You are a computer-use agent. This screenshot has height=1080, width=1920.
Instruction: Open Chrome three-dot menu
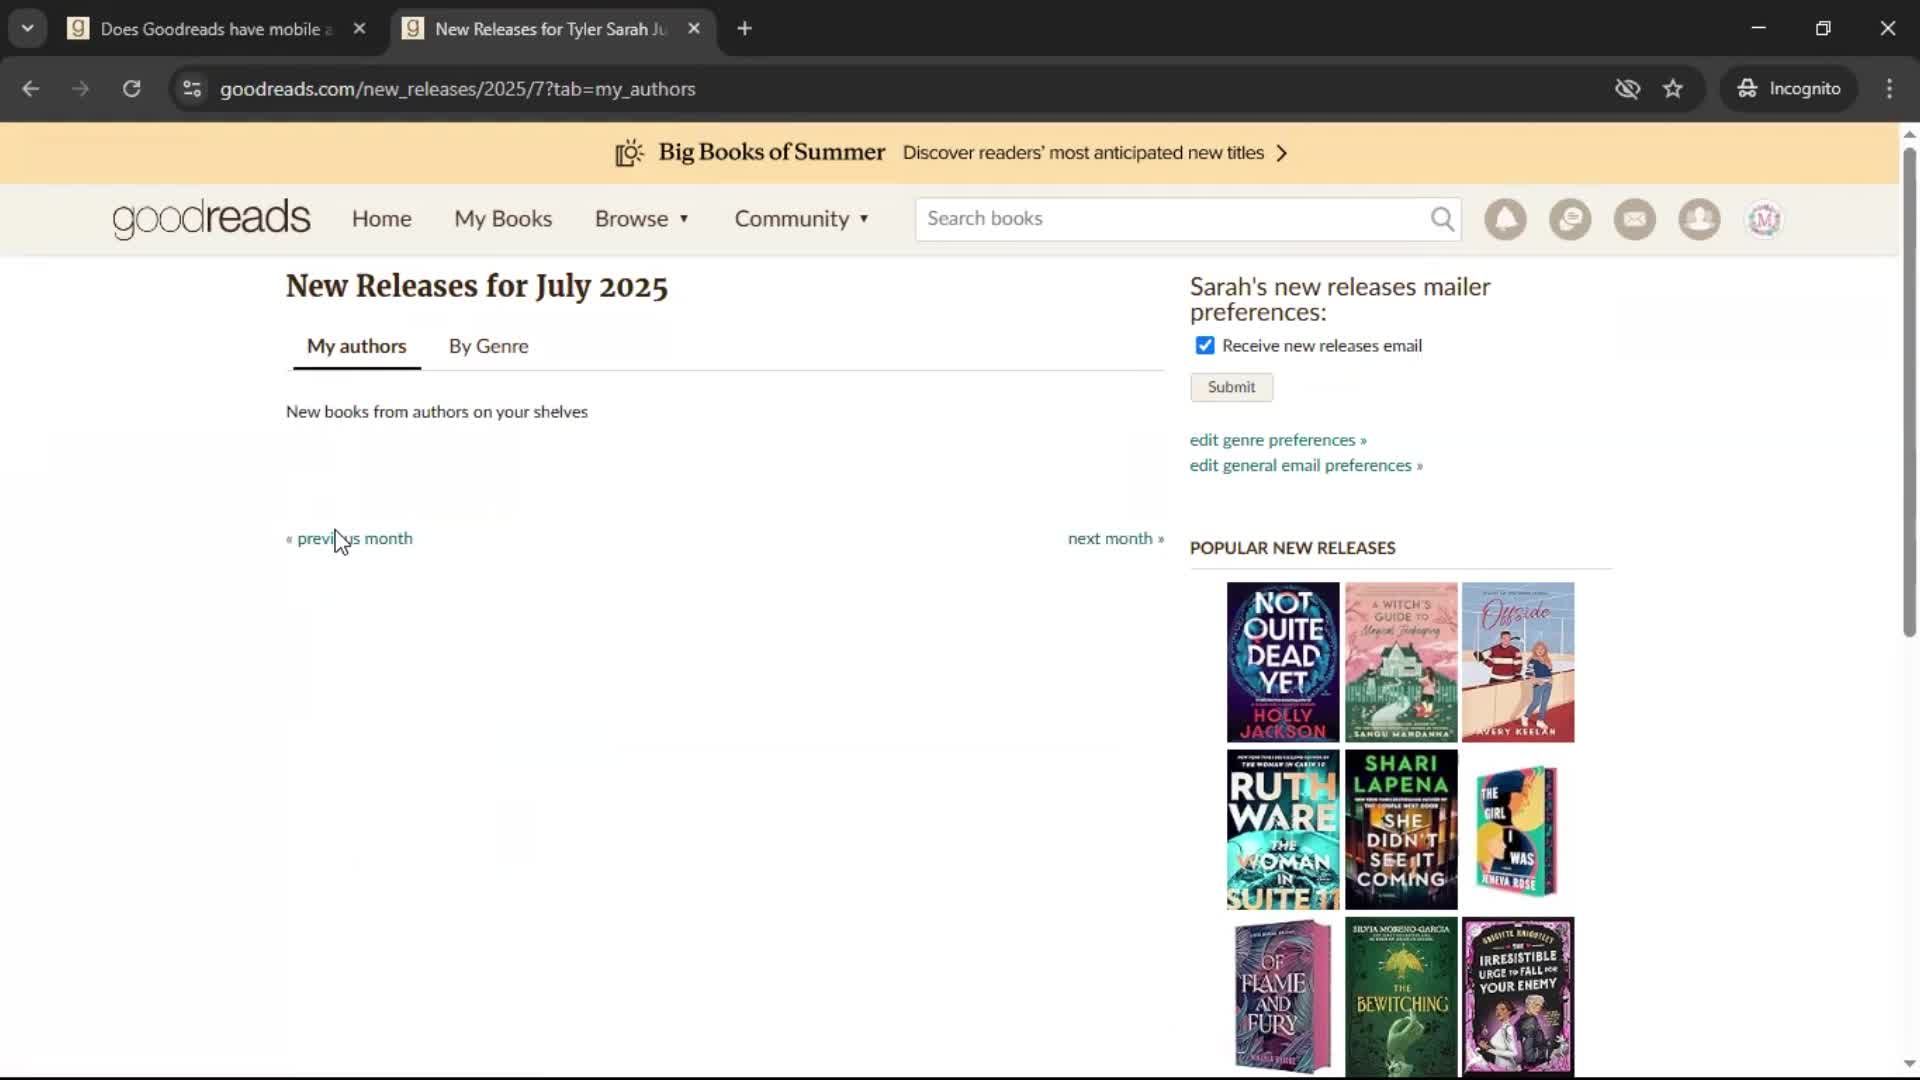(x=1889, y=89)
